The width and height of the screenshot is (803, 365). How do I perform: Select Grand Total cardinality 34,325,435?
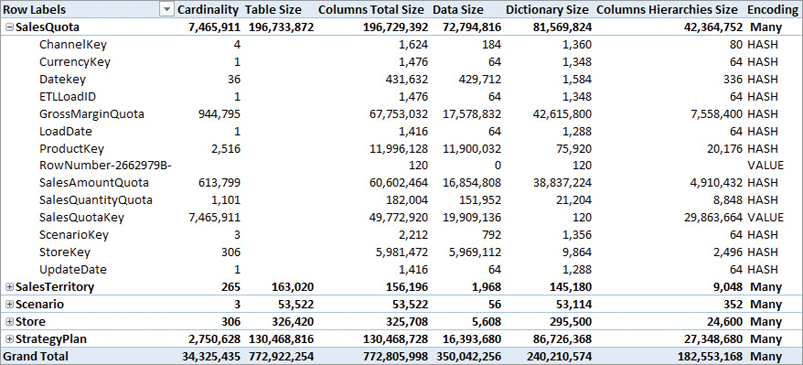(211, 356)
